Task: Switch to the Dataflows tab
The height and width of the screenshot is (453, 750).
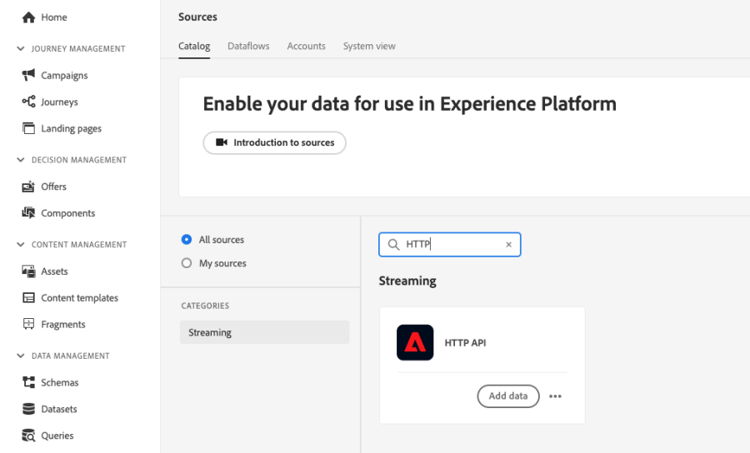Action: click(x=248, y=46)
